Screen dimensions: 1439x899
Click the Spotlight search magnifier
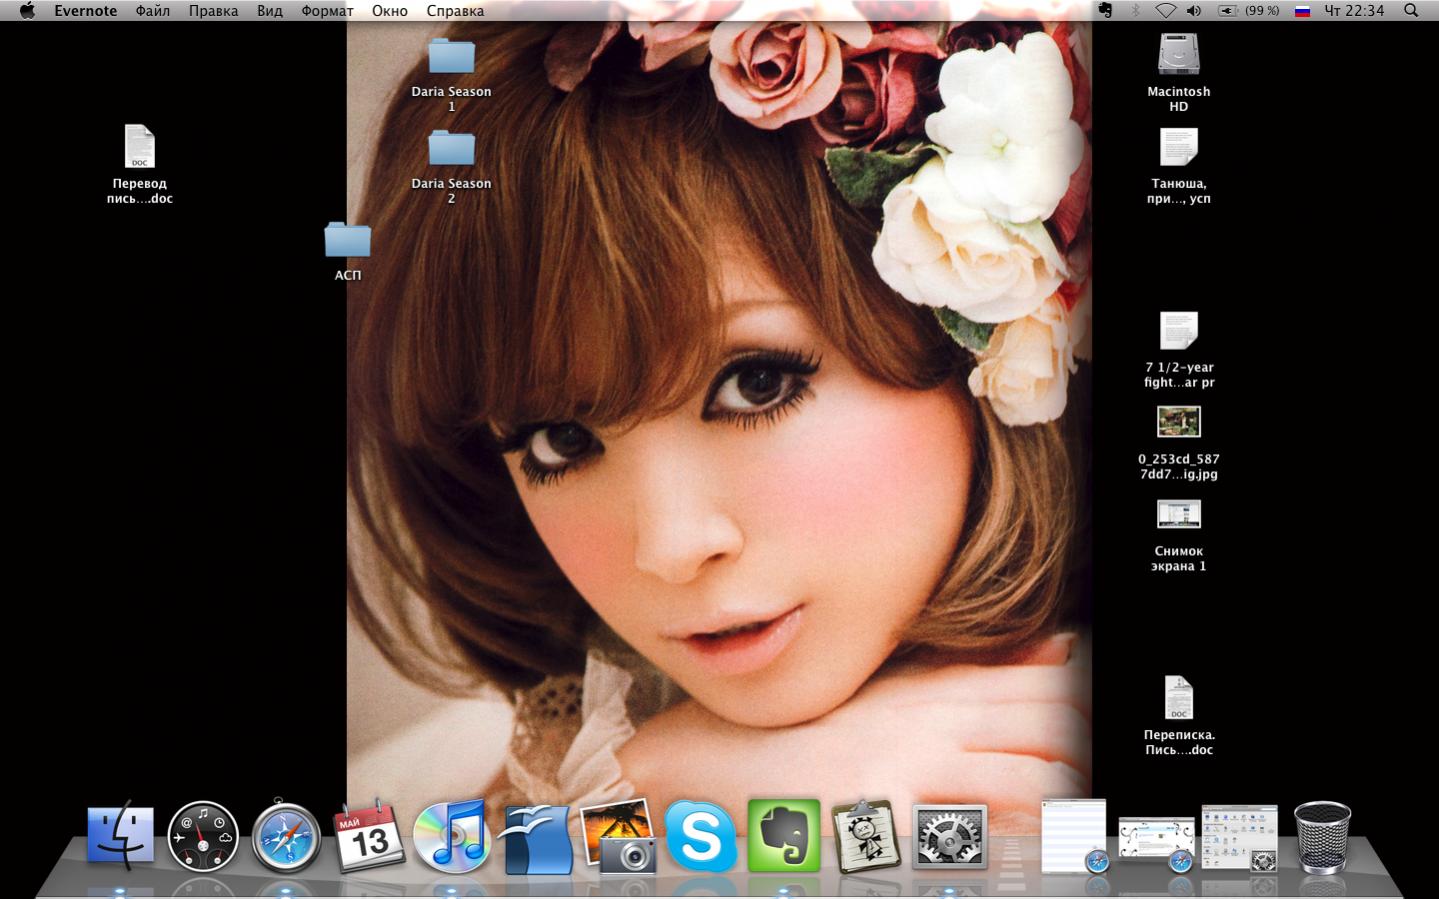[x=1411, y=11]
